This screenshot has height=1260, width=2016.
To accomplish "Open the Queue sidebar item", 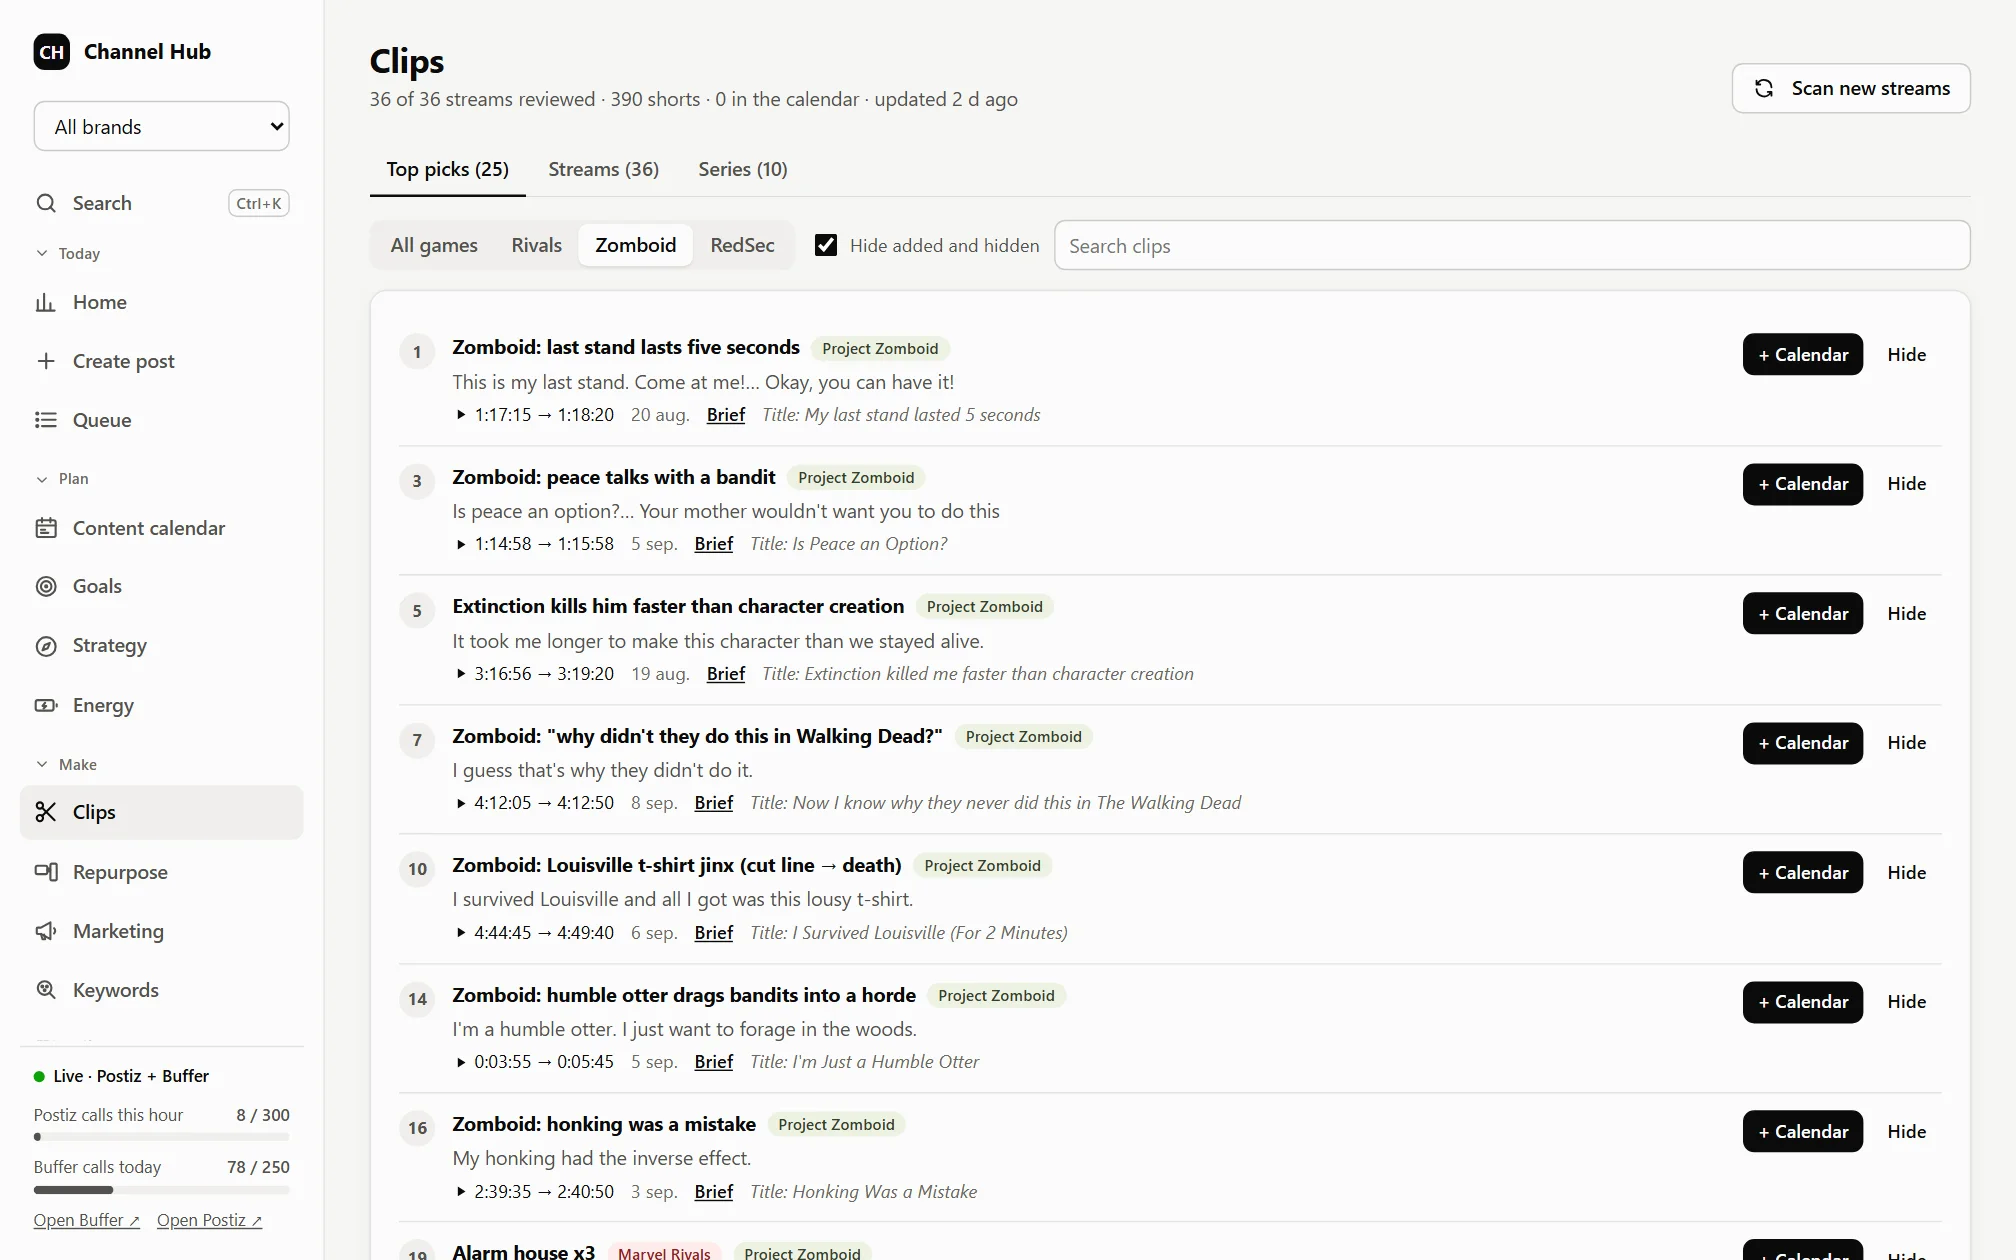I will tap(162, 420).
